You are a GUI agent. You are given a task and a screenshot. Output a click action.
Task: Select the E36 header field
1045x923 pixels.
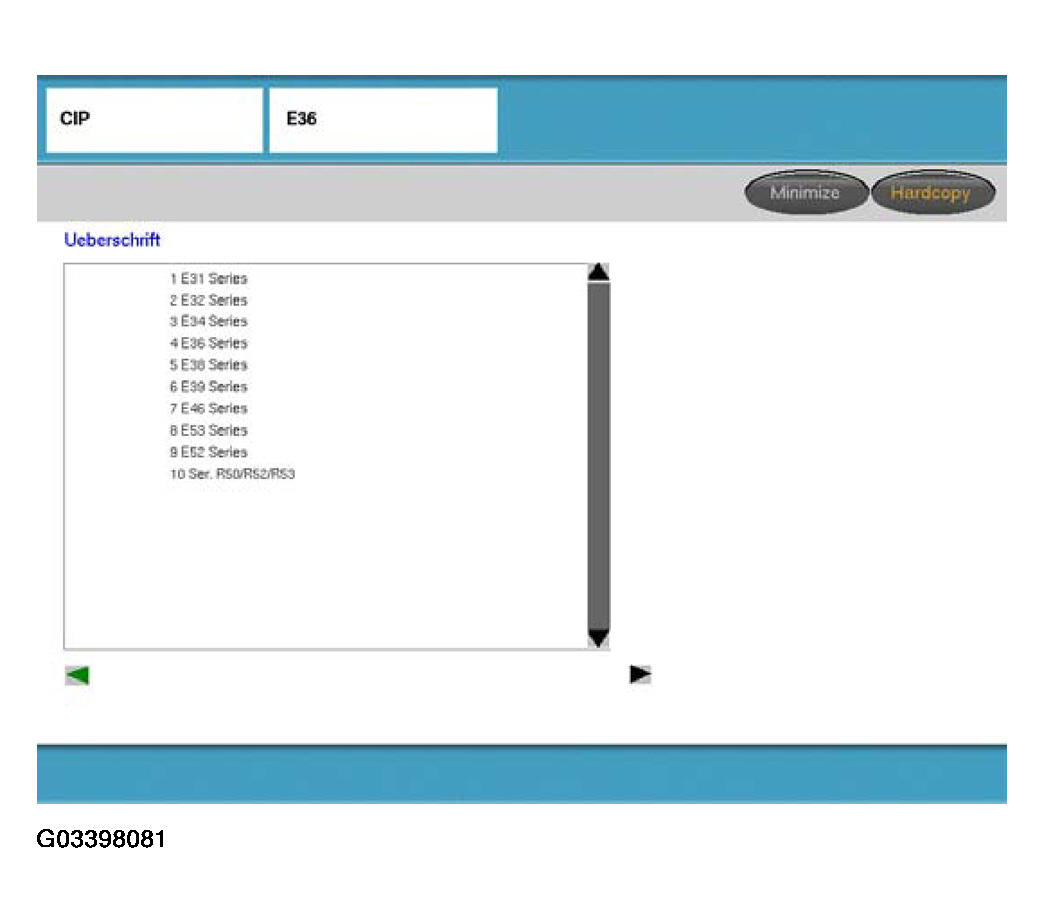382,120
